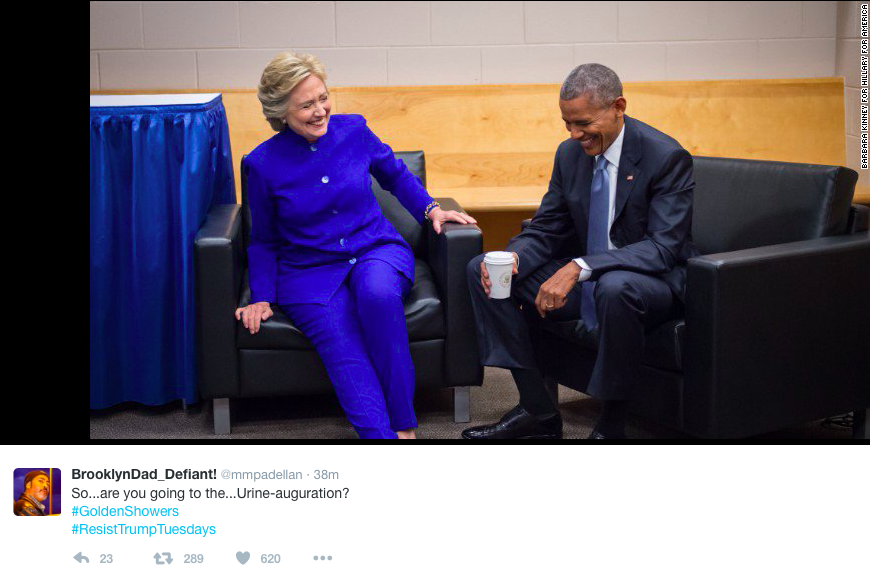Follow the #ResistTrumpTuesdays hashtag link

pyautogui.click(x=143, y=529)
